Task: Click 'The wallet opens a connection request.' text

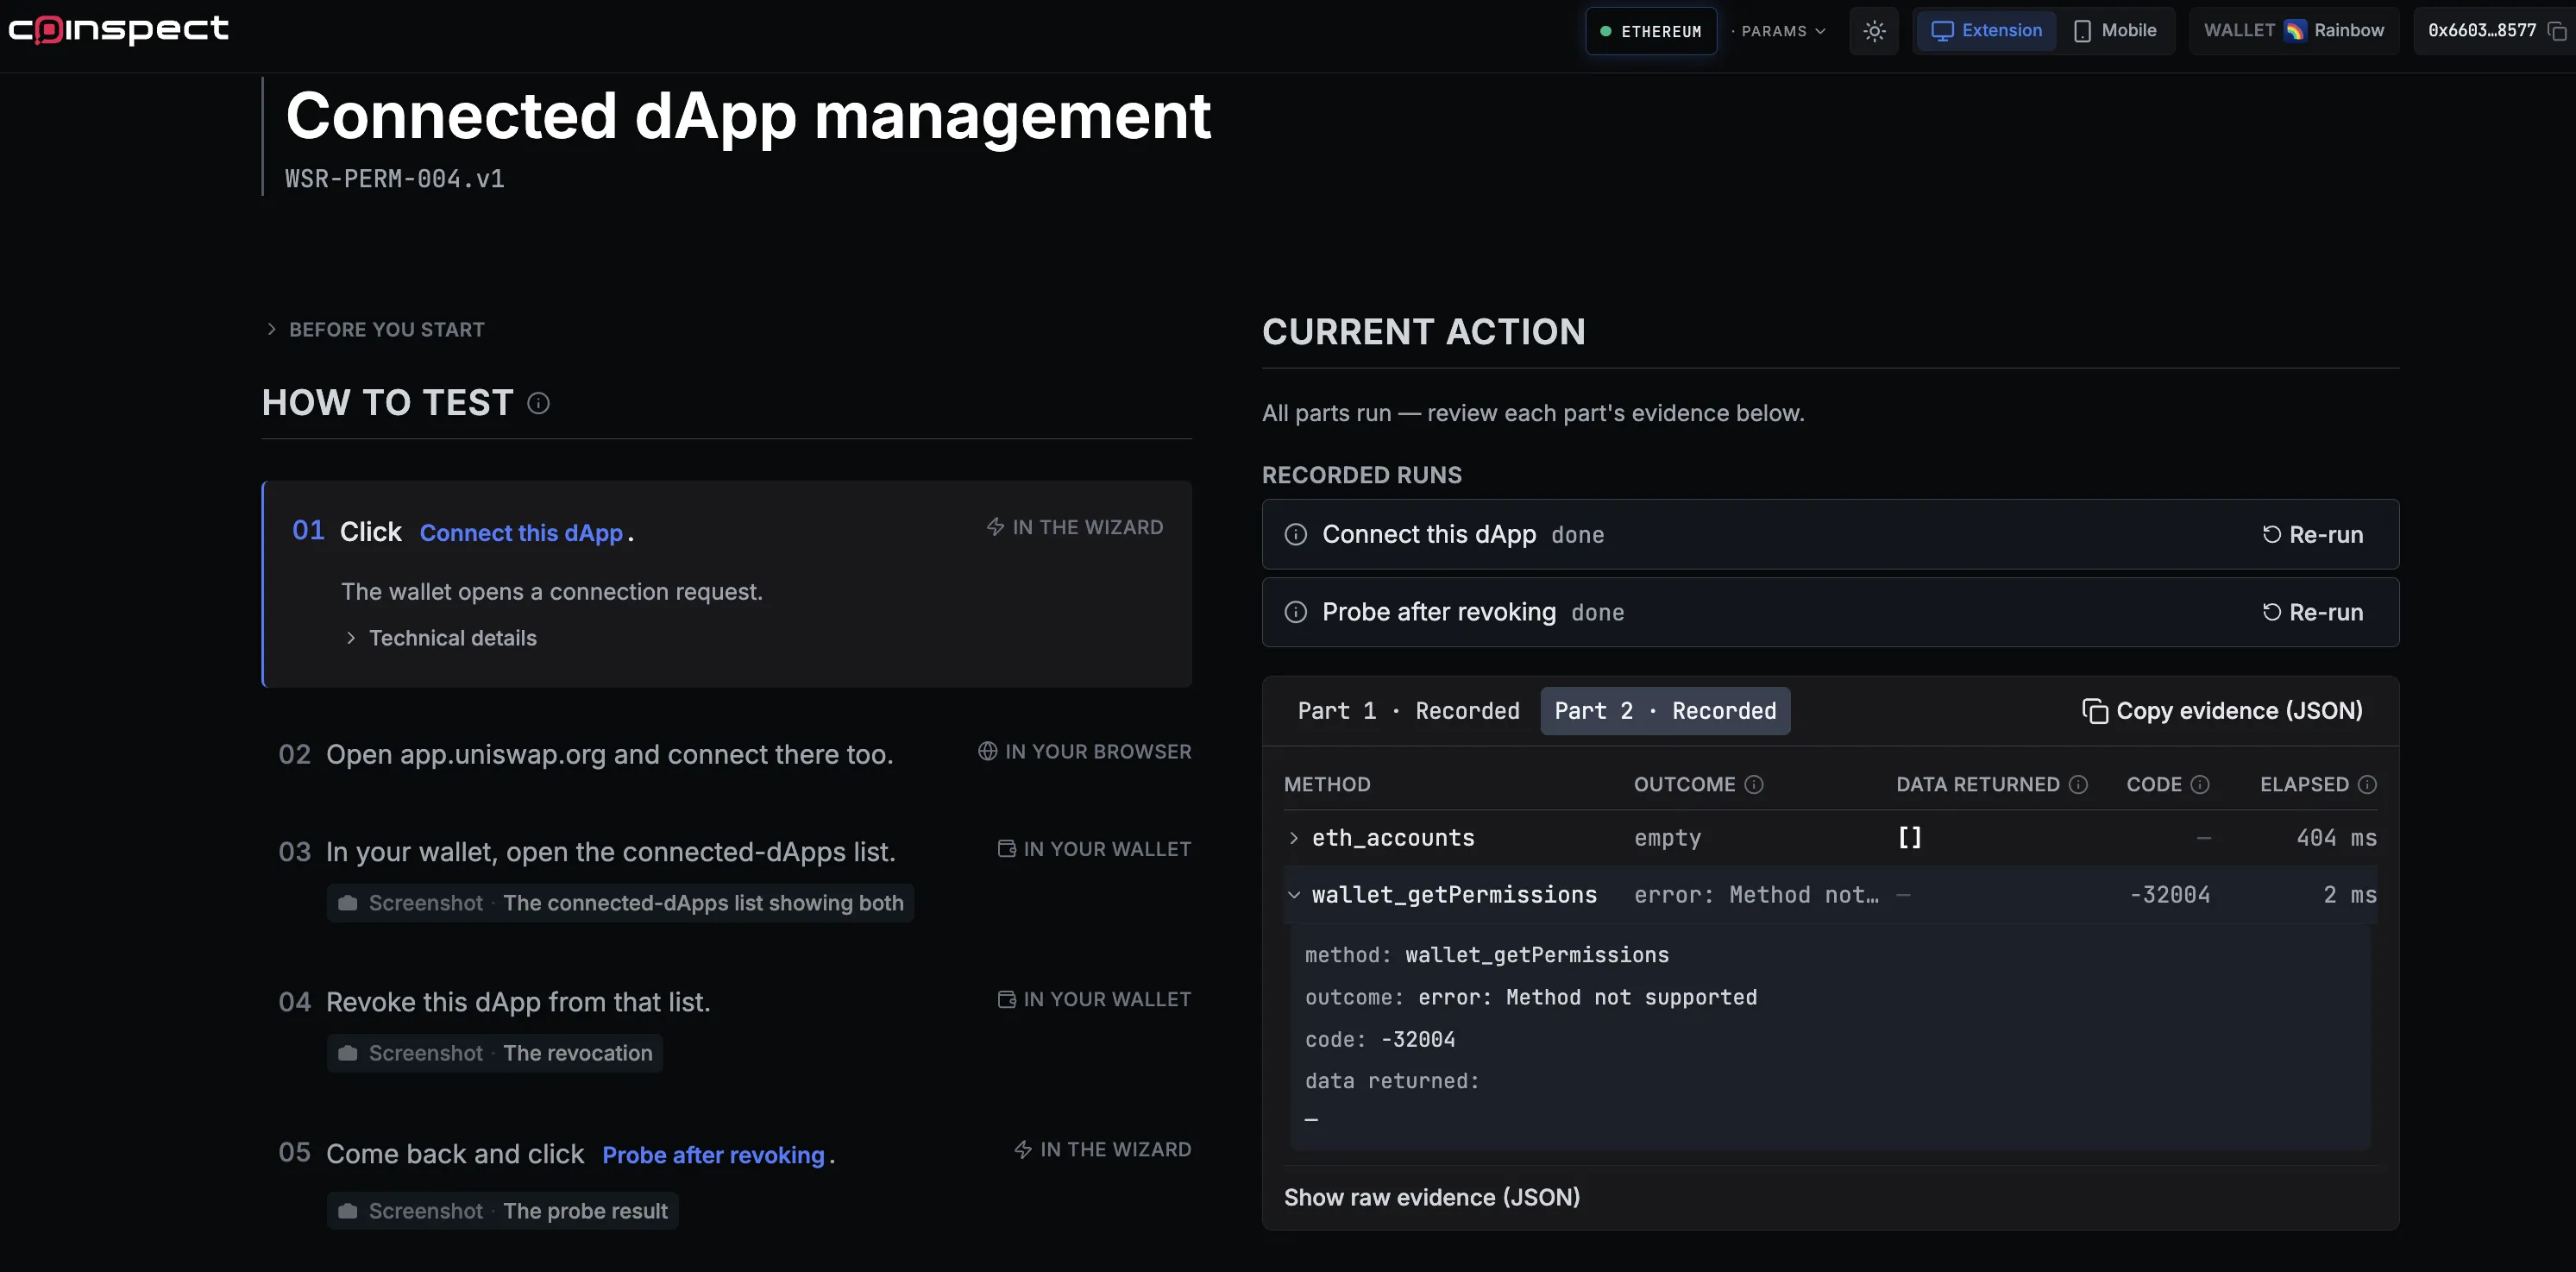Action: (x=552, y=592)
